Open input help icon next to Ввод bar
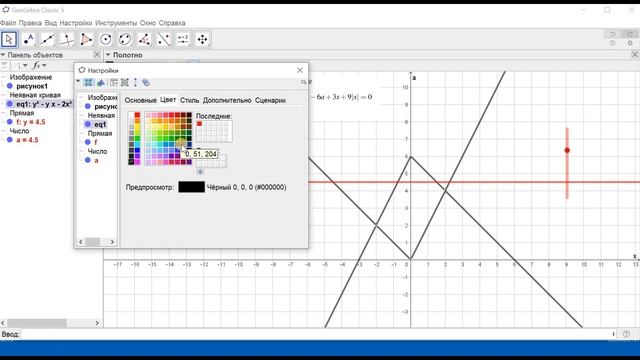 pos(627,334)
